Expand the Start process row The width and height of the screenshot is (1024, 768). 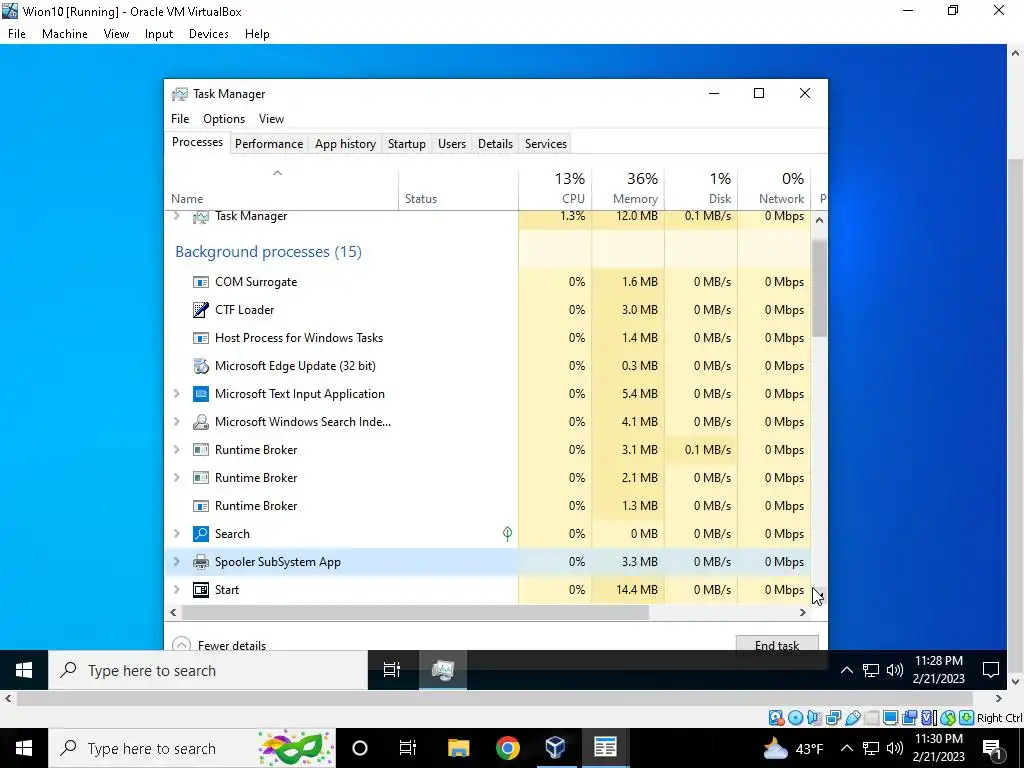tap(176, 590)
